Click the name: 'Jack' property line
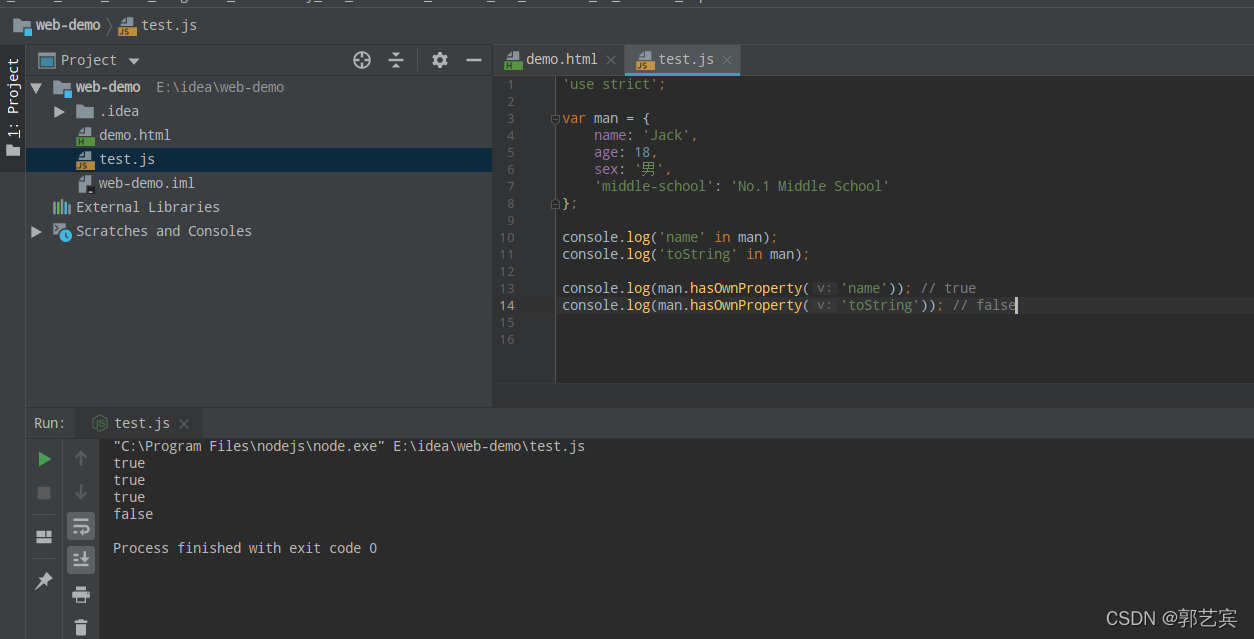This screenshot has width=1254, height=639. tap(645, 136)
